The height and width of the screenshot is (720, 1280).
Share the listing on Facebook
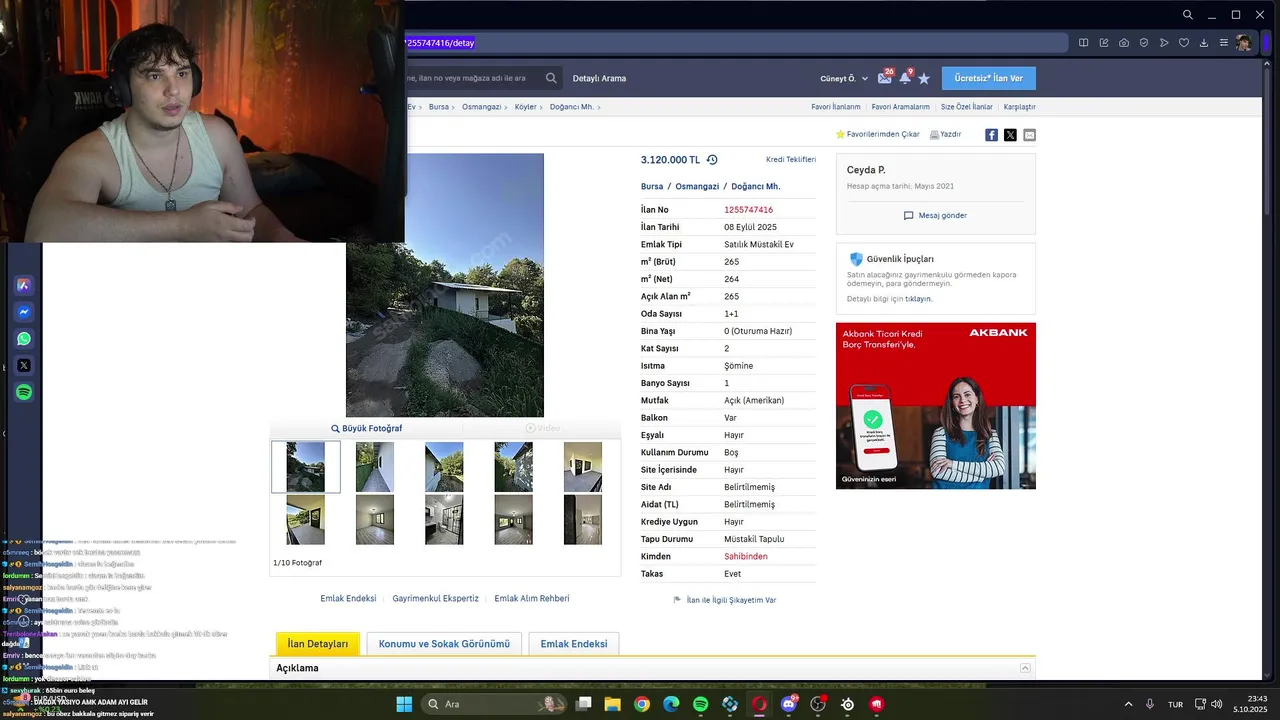click(991, 135)
